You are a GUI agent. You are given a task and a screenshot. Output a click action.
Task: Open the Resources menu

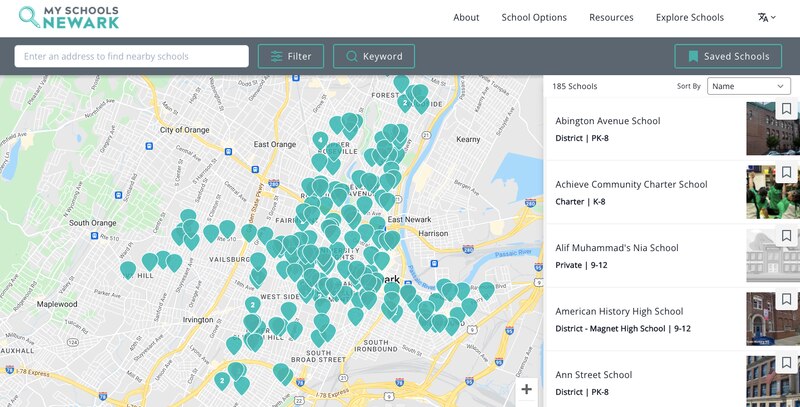(x=611, y=17)
